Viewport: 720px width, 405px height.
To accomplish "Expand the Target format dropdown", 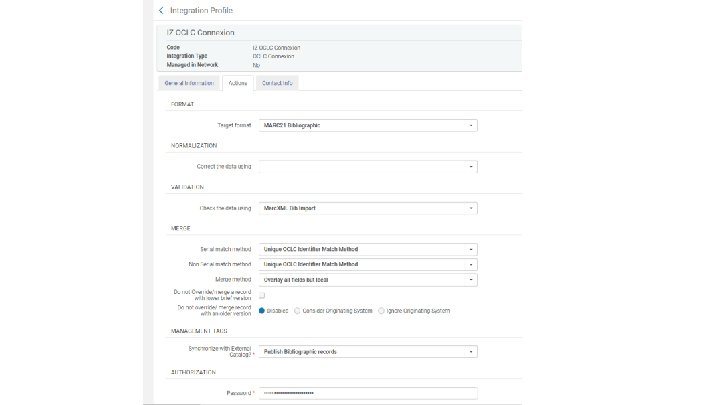I will coord(471,125).
